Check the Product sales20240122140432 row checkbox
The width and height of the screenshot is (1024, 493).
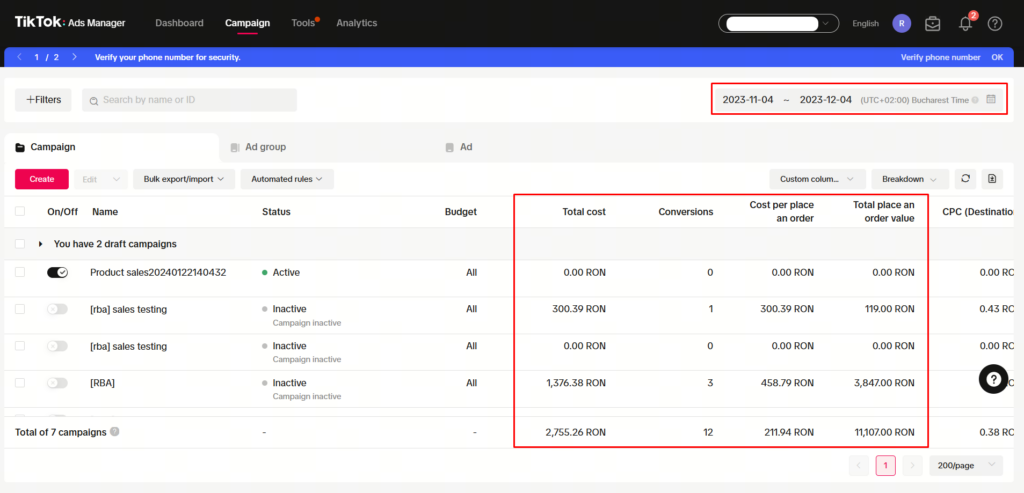coord(20,272)
